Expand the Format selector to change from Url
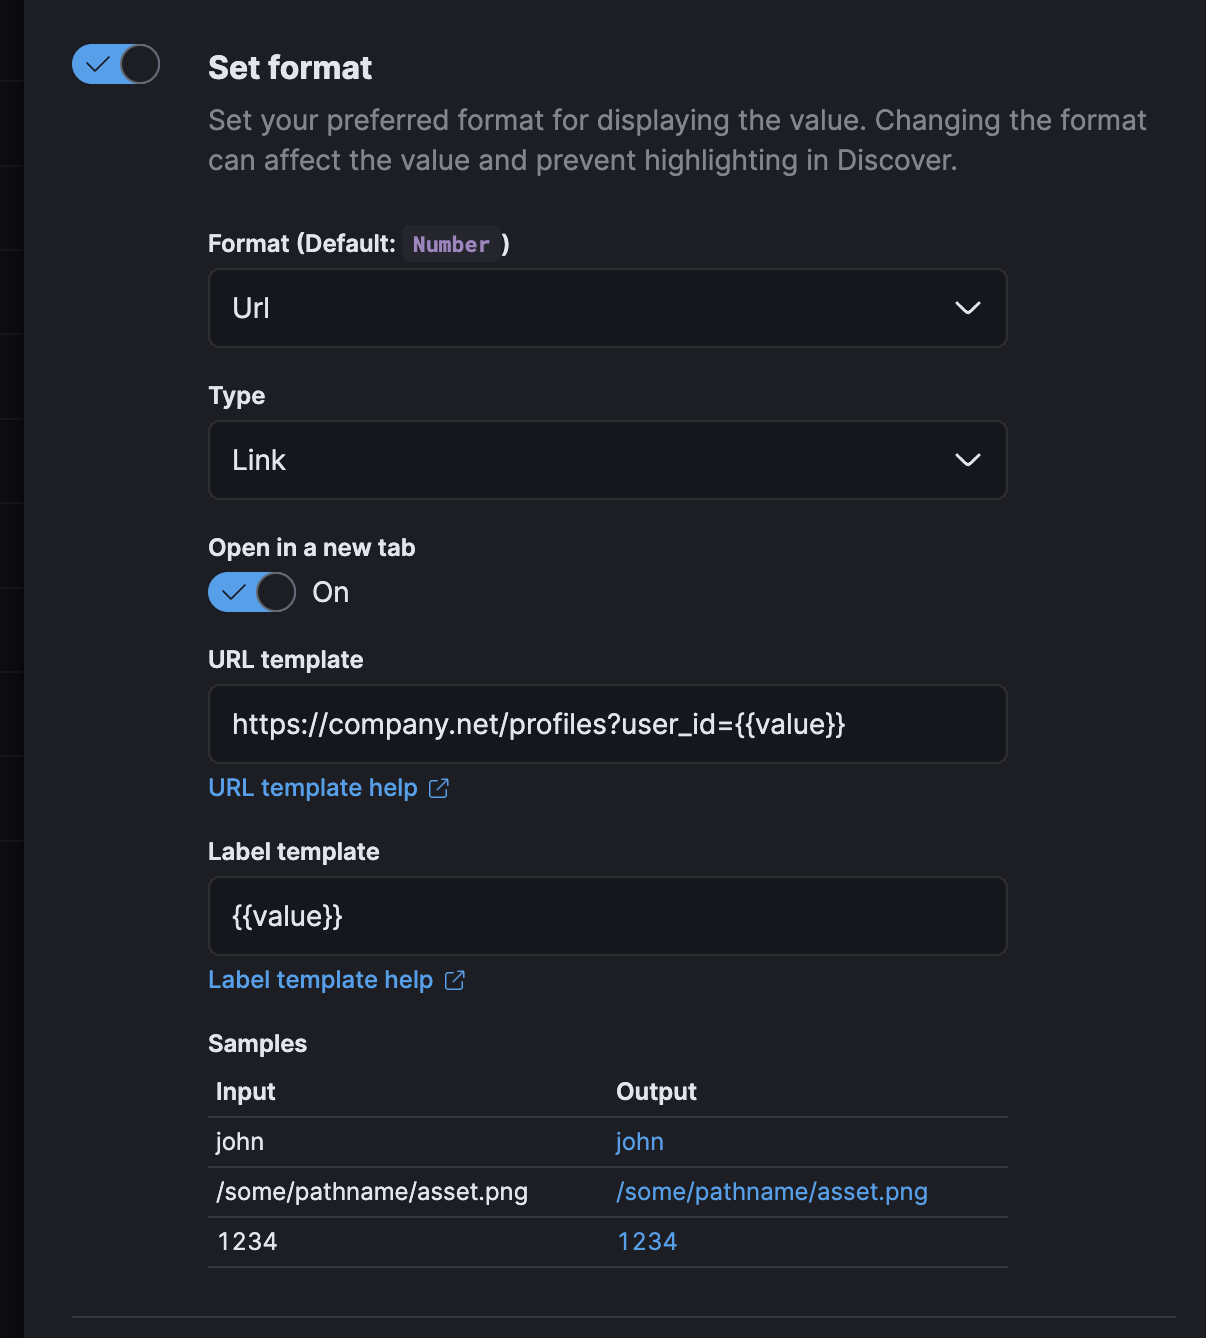Viewport: 1206px width, 1338px height. pyautogui.click(x=607, y=308)
